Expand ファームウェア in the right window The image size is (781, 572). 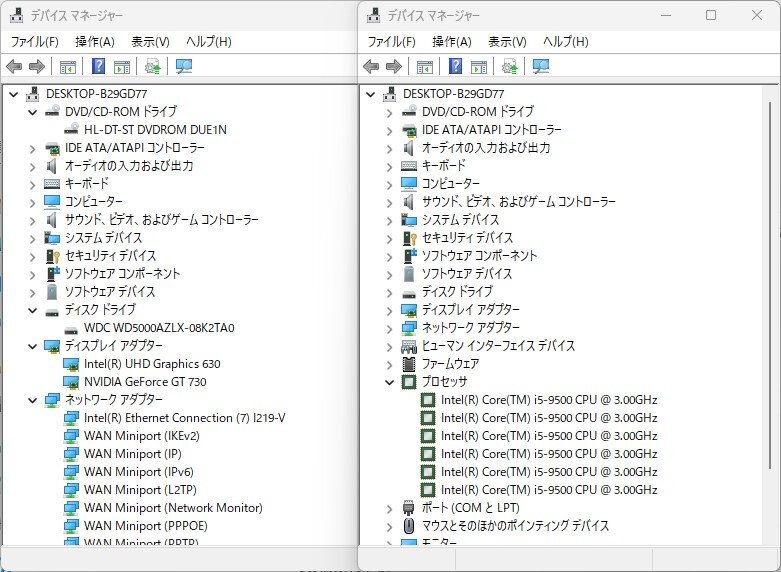click(x=390, y=364)
